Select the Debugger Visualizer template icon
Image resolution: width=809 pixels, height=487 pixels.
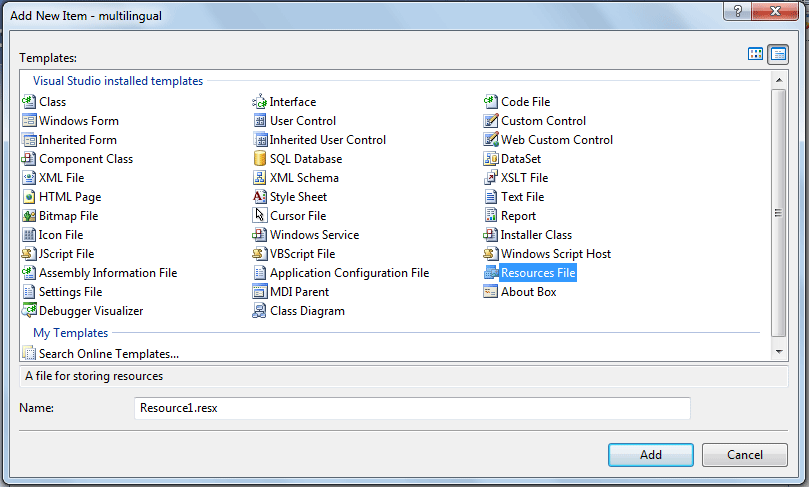tap(29, 311)
